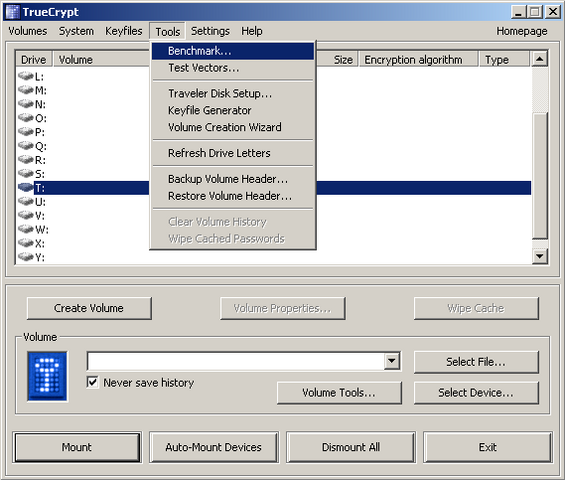Select Refresh Drive Letters
565x480 pixels.
pos(233,153)
